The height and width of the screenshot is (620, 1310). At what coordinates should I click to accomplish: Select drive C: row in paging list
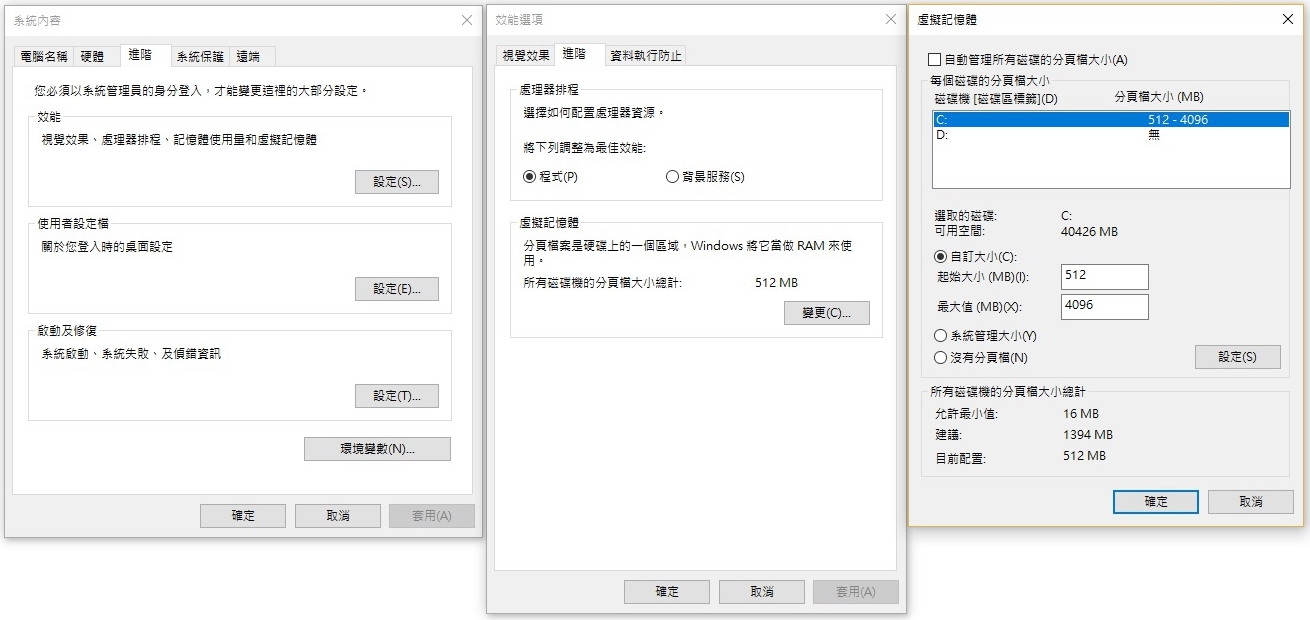click(1111, 119)
